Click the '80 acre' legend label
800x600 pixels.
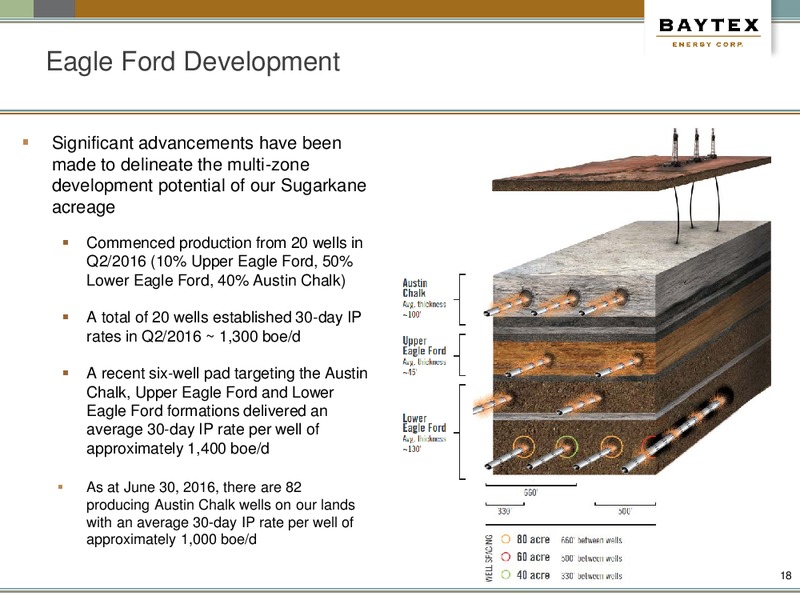click(x=533, y=539)
